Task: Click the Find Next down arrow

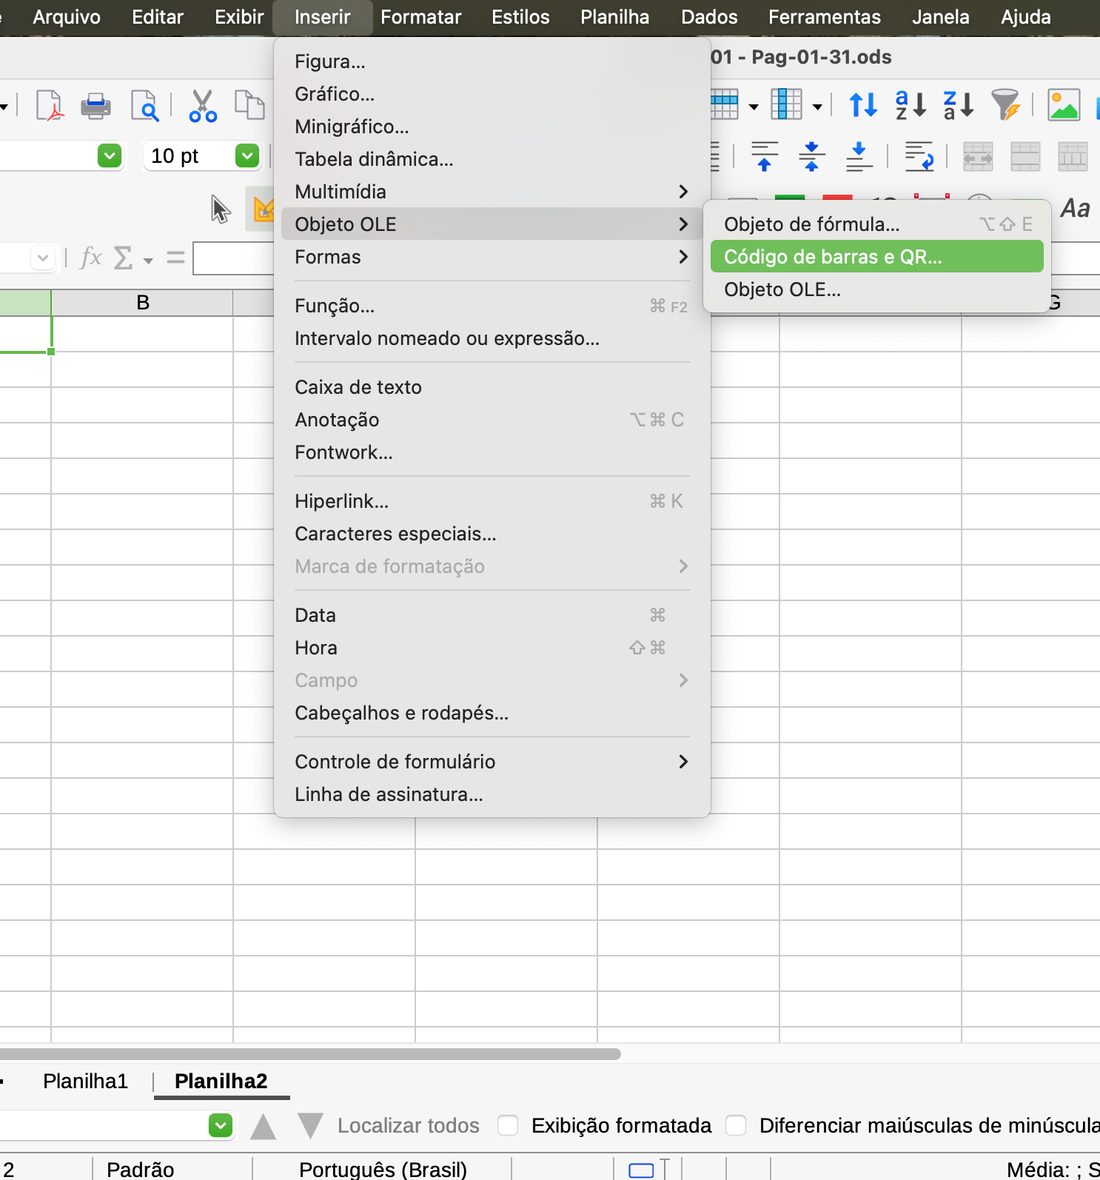Action: click(x=310, y=1126)
